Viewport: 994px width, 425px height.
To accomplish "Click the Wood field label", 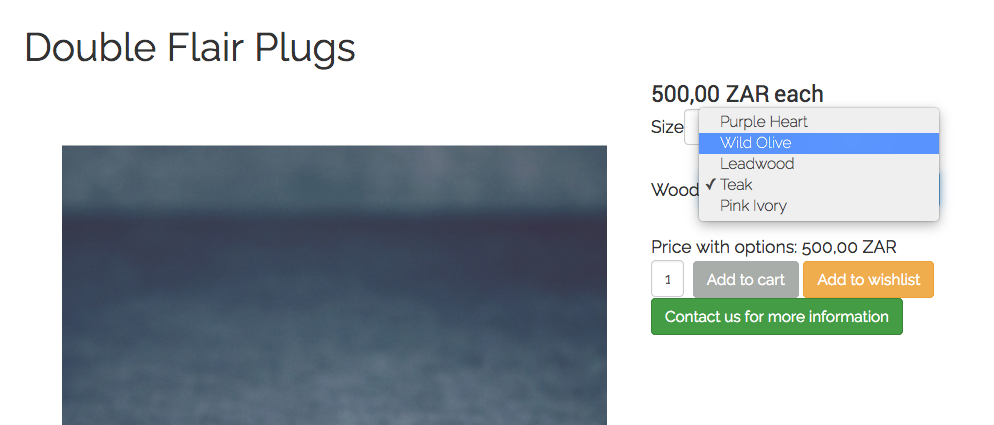I will pos(674,190).
